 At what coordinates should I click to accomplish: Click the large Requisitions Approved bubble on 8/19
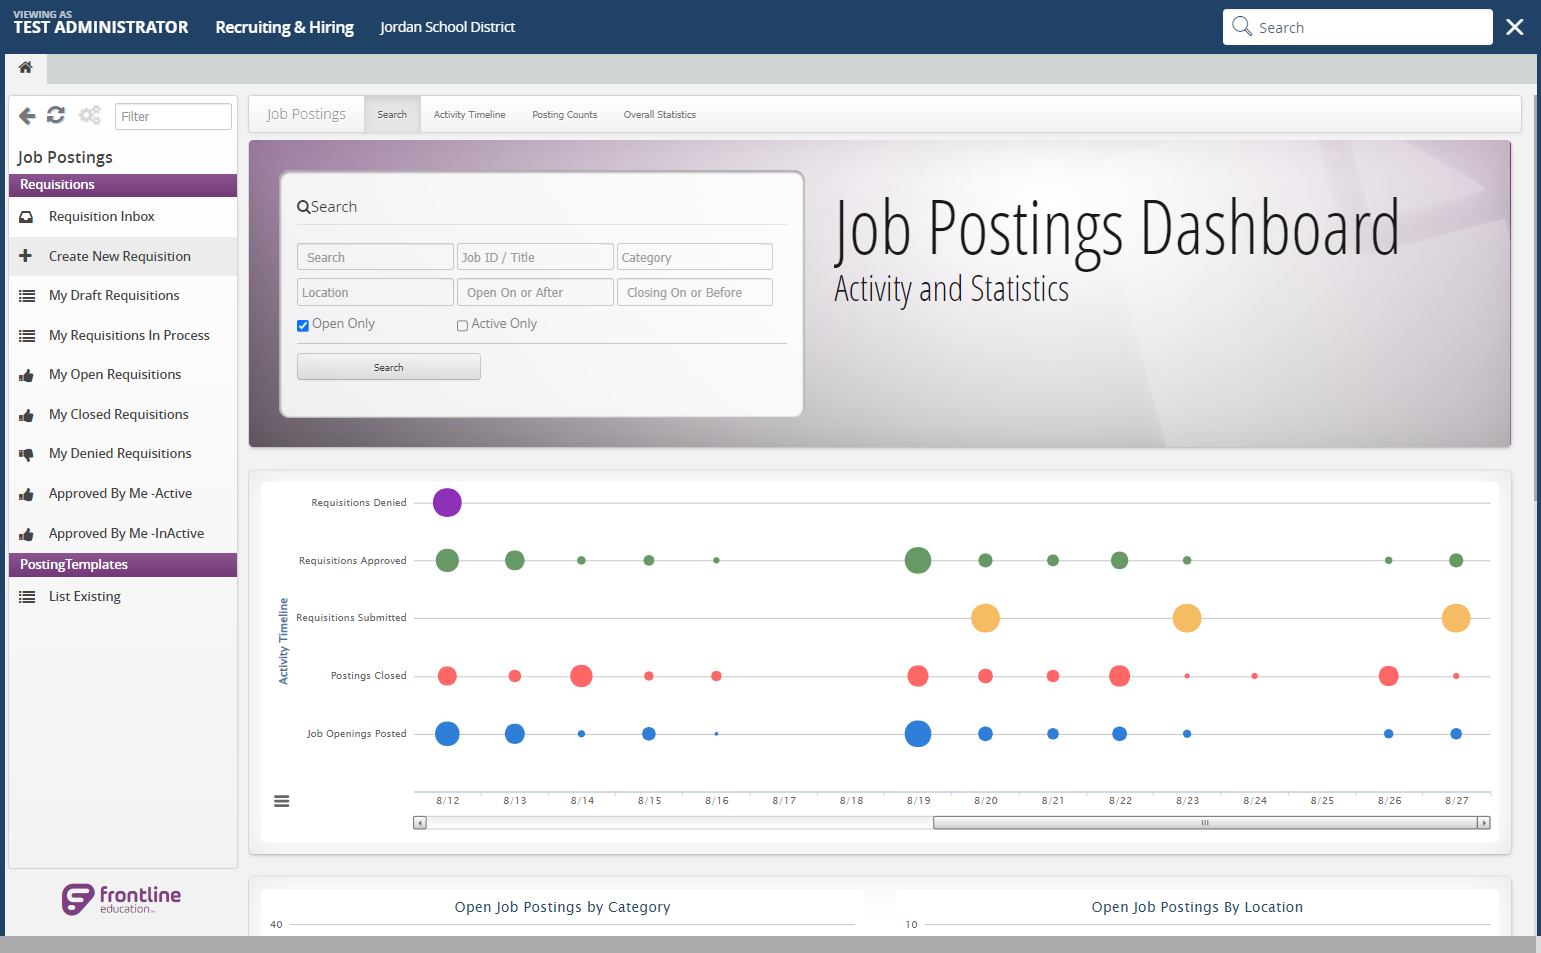918,560
